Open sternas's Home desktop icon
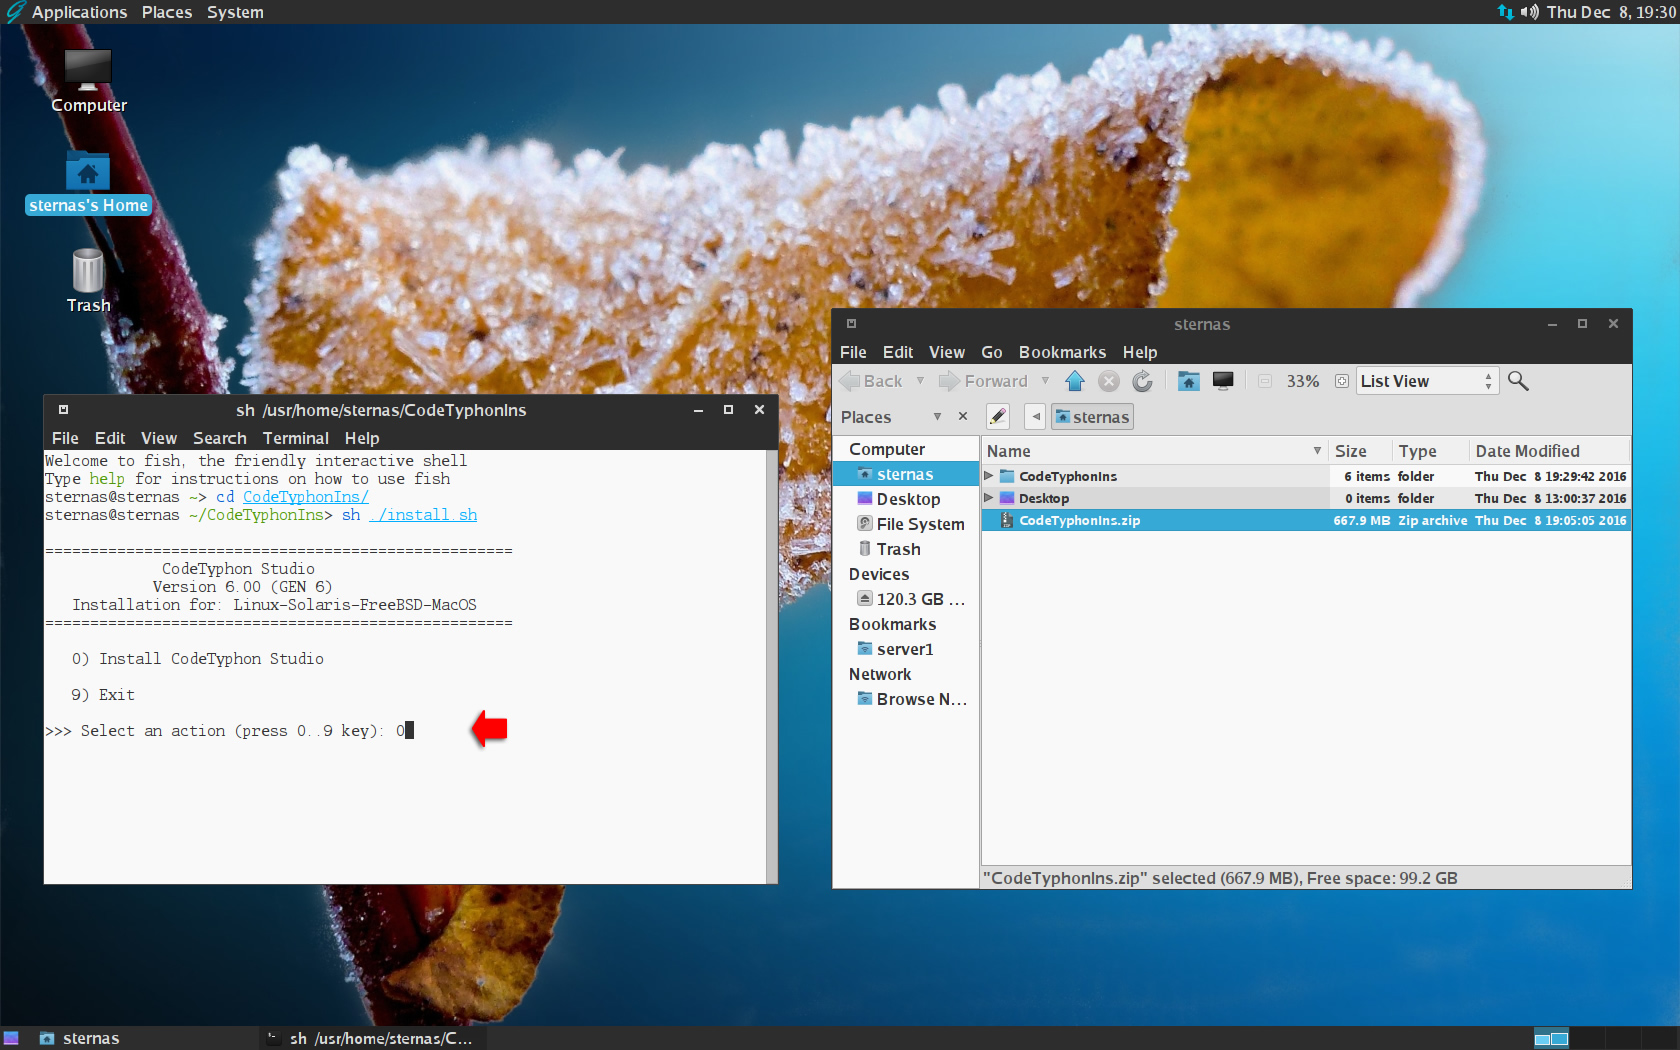This screenshot has height=1050, width=1680. tap(88, 183)
